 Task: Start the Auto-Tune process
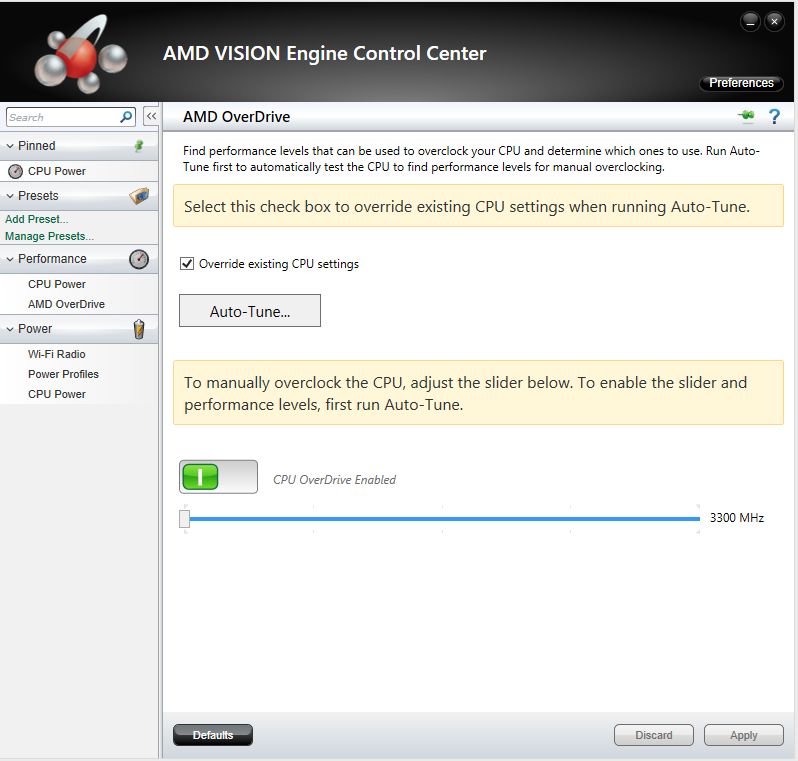[x=250, y=311]
